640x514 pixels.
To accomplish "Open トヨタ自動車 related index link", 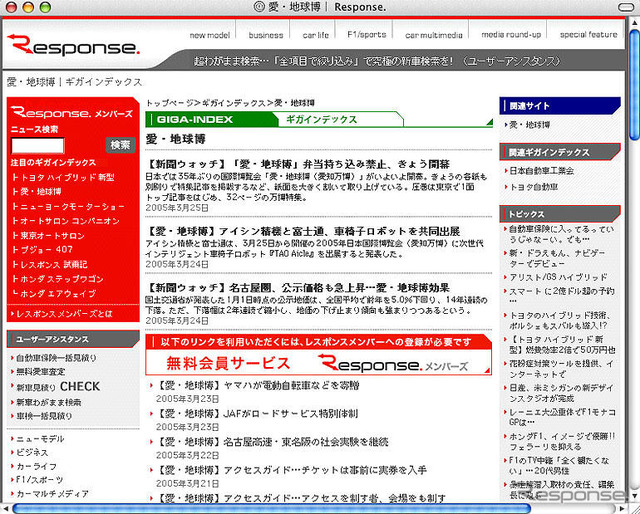I will pyautogui.click(x=533, y=187).
